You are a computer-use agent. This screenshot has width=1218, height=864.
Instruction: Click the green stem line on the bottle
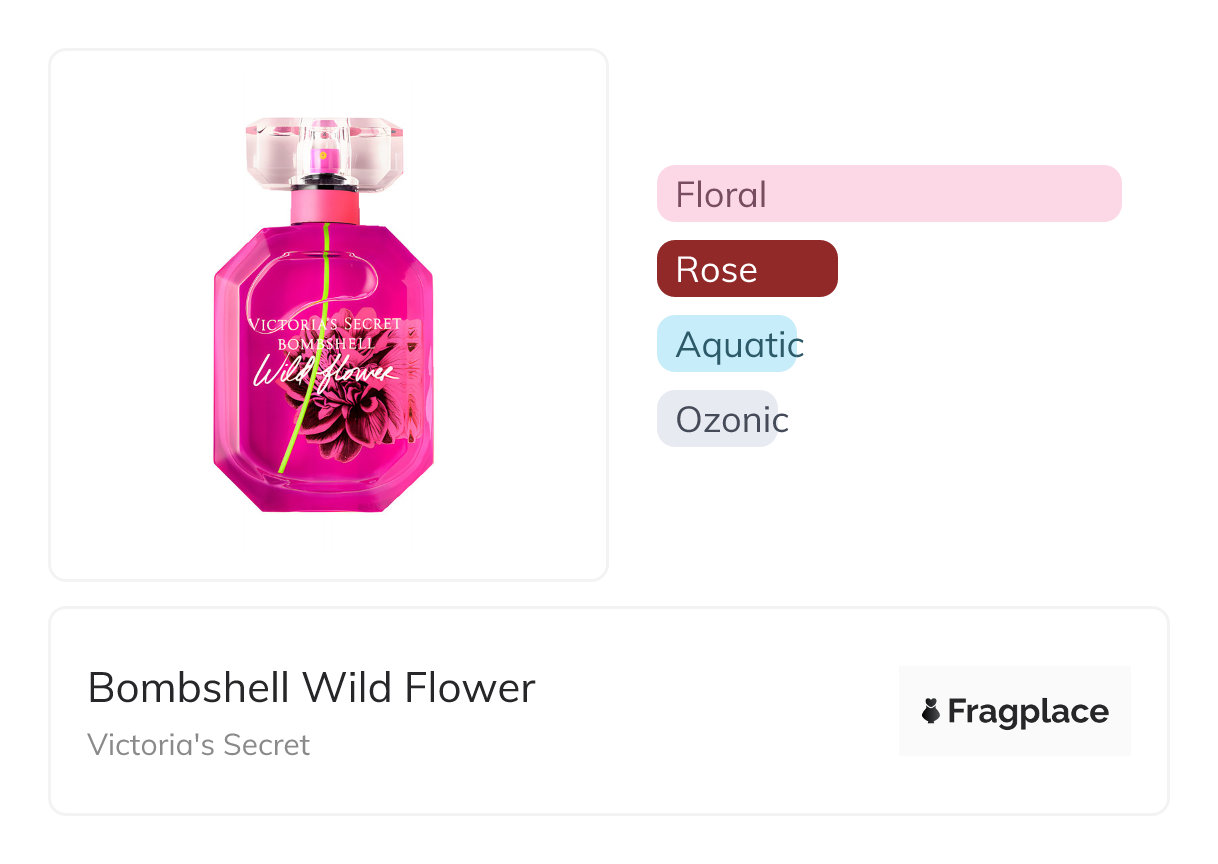[296, 440]
